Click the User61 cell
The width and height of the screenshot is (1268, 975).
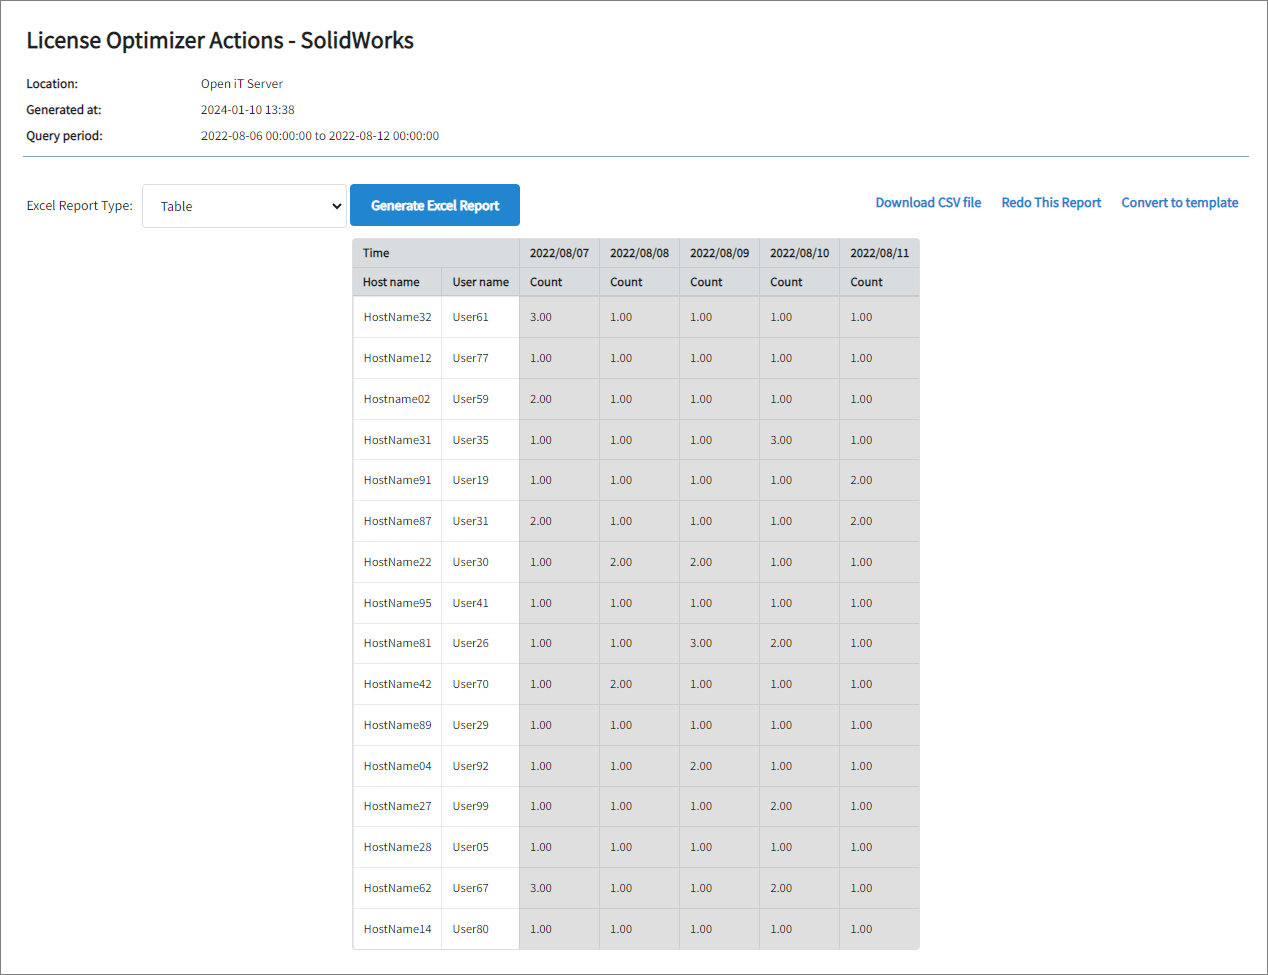470,317
